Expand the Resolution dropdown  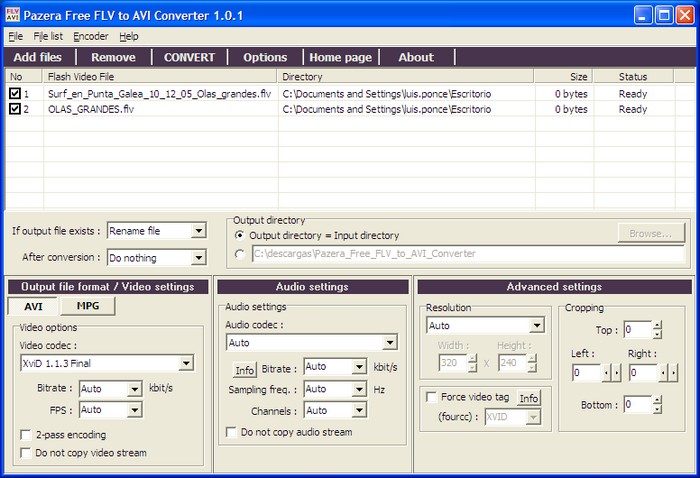(537, 325)
